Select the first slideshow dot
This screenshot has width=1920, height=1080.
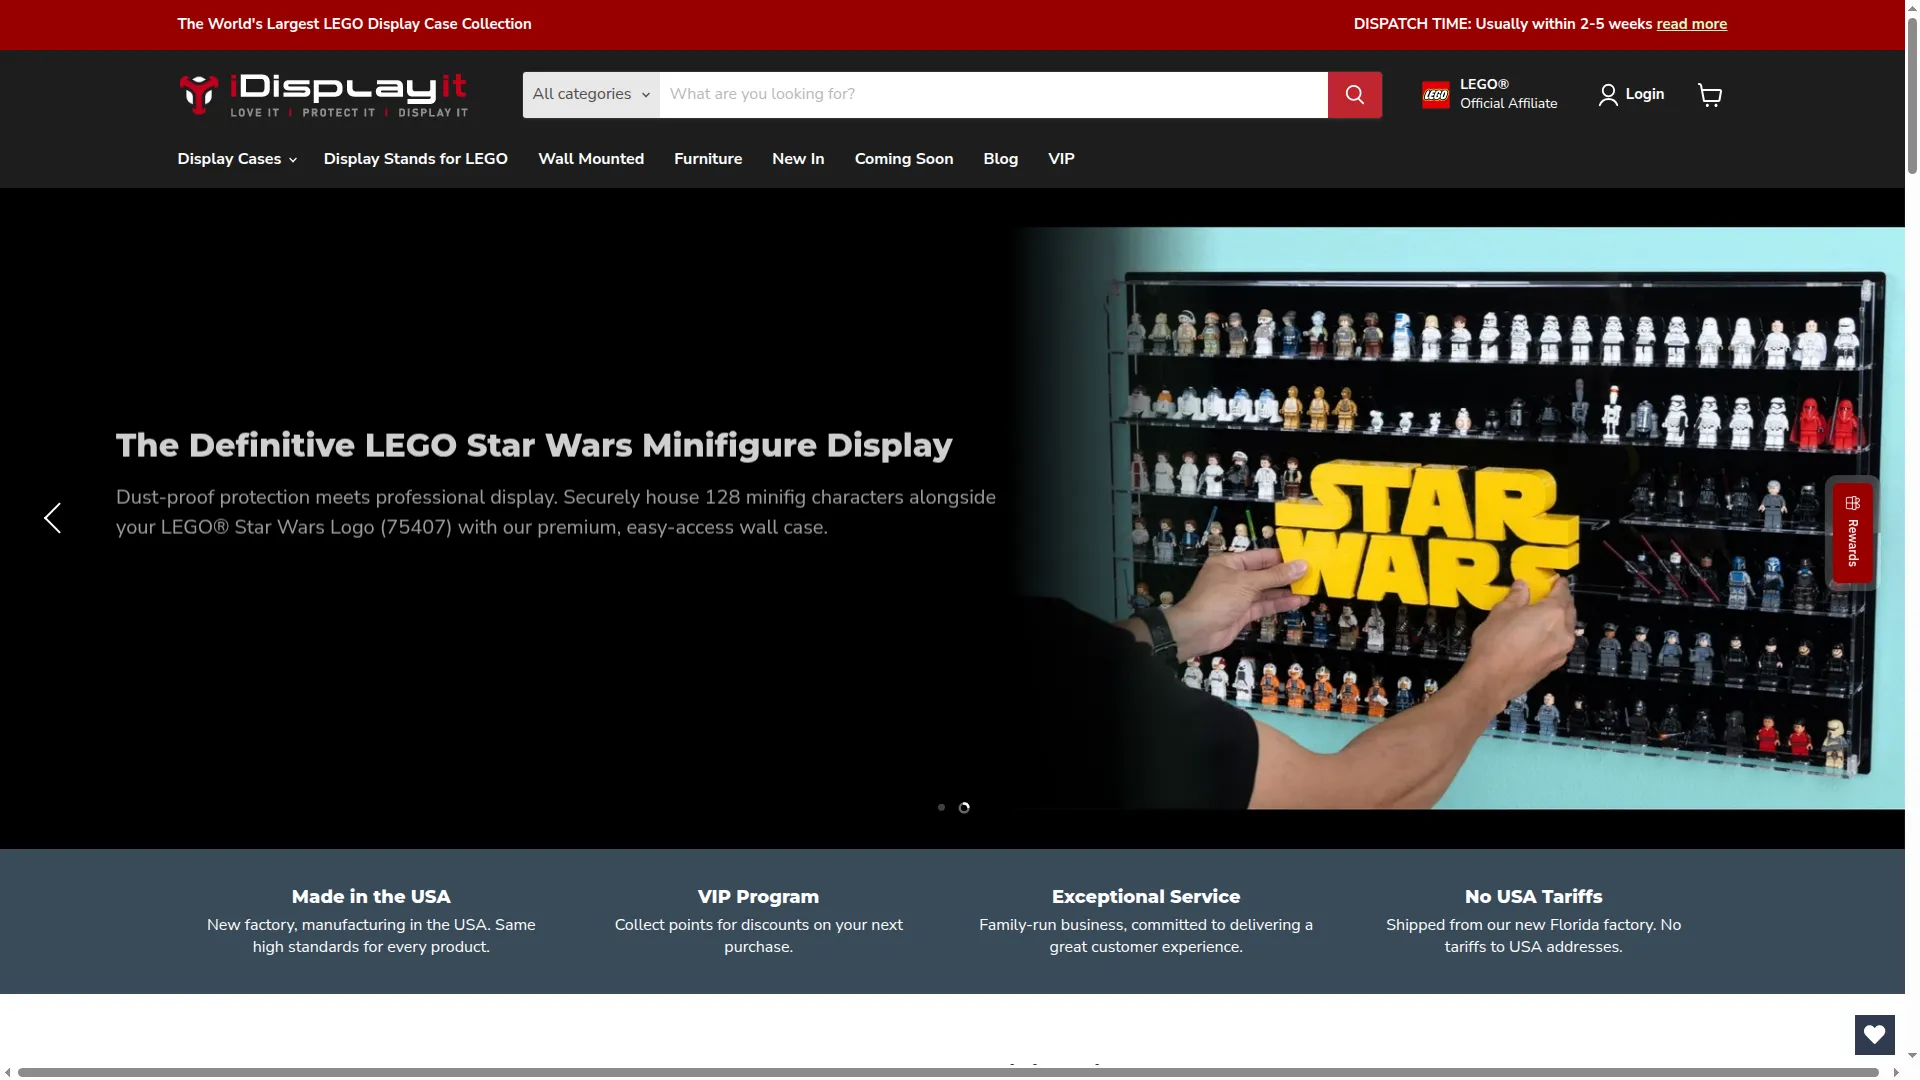pos(941,808)
